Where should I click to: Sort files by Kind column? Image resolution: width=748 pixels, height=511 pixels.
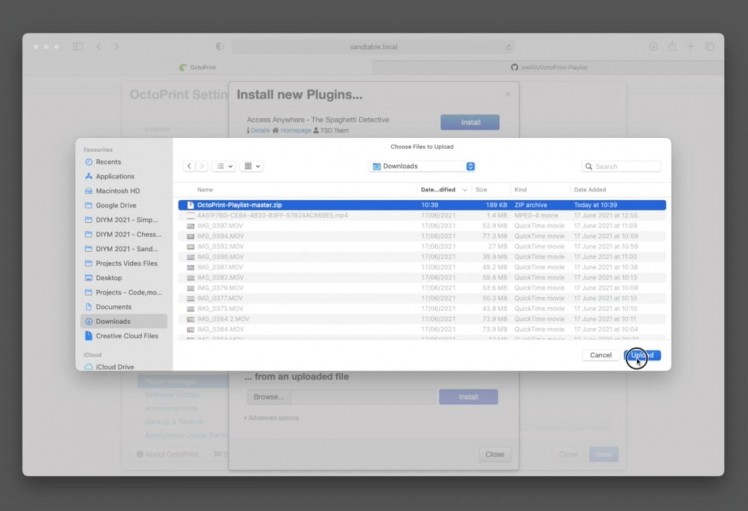click(x=520, y=189)
